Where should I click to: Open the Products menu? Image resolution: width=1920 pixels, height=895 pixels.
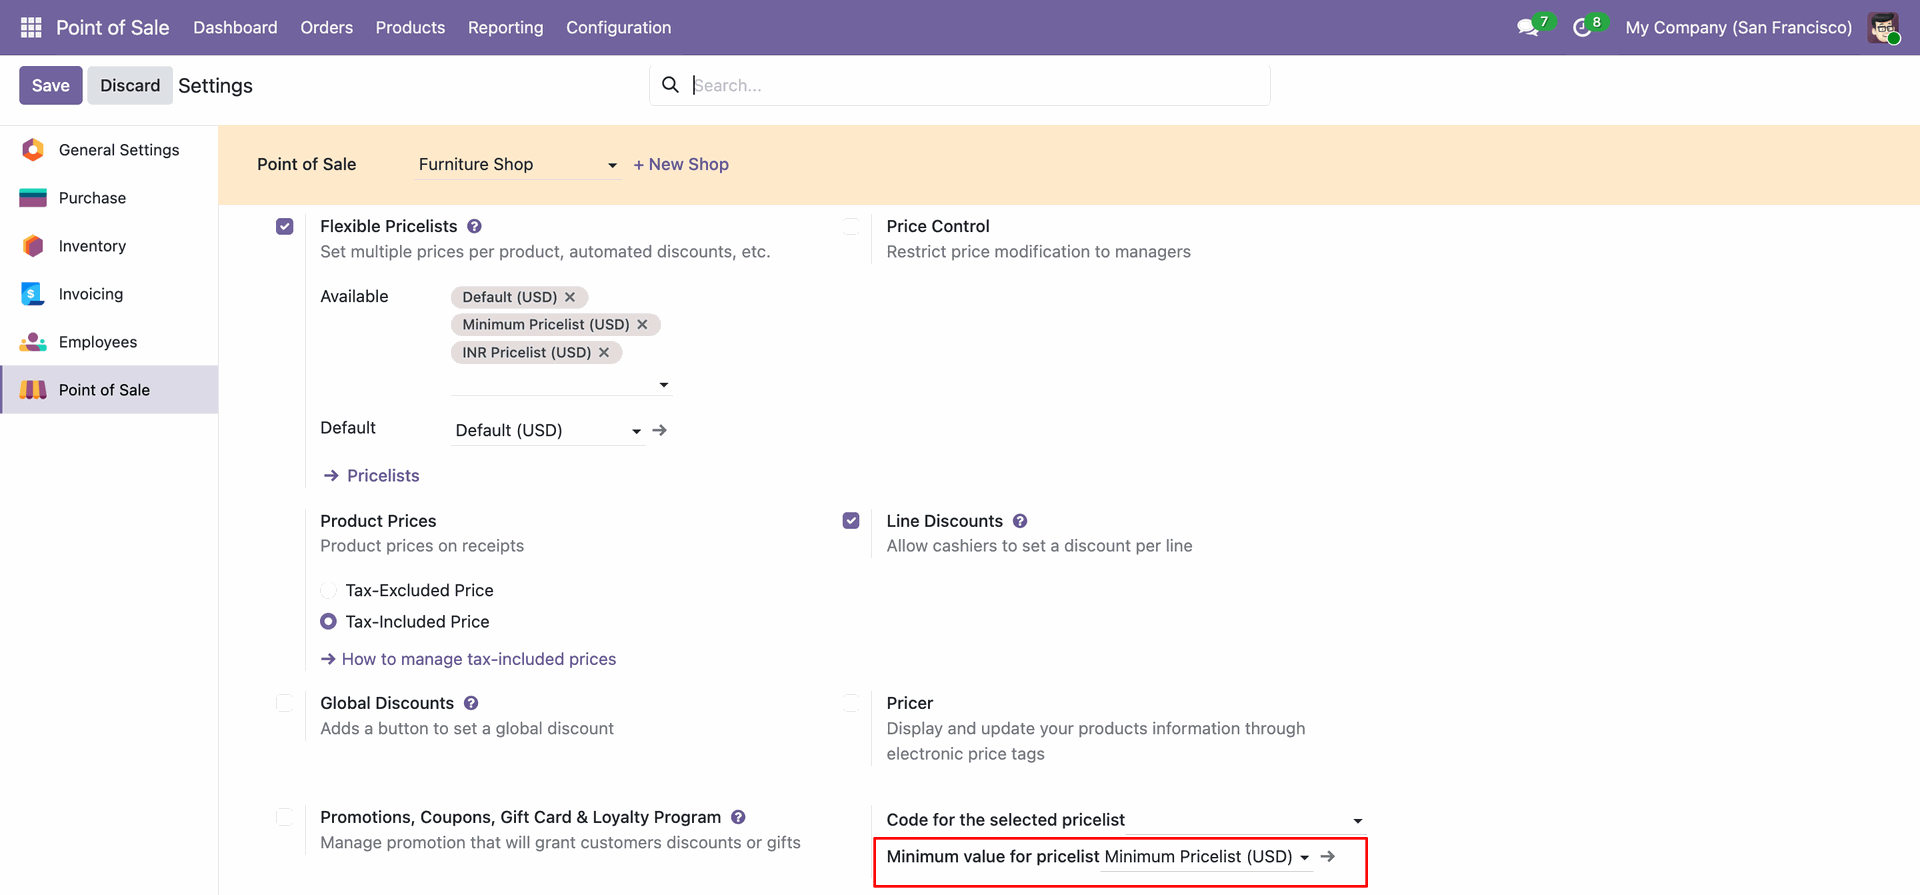[410, 27]
